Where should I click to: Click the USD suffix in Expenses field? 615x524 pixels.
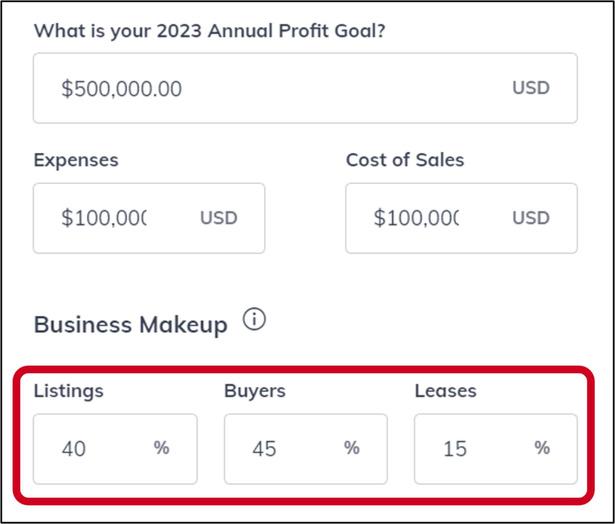pos(219,218)
